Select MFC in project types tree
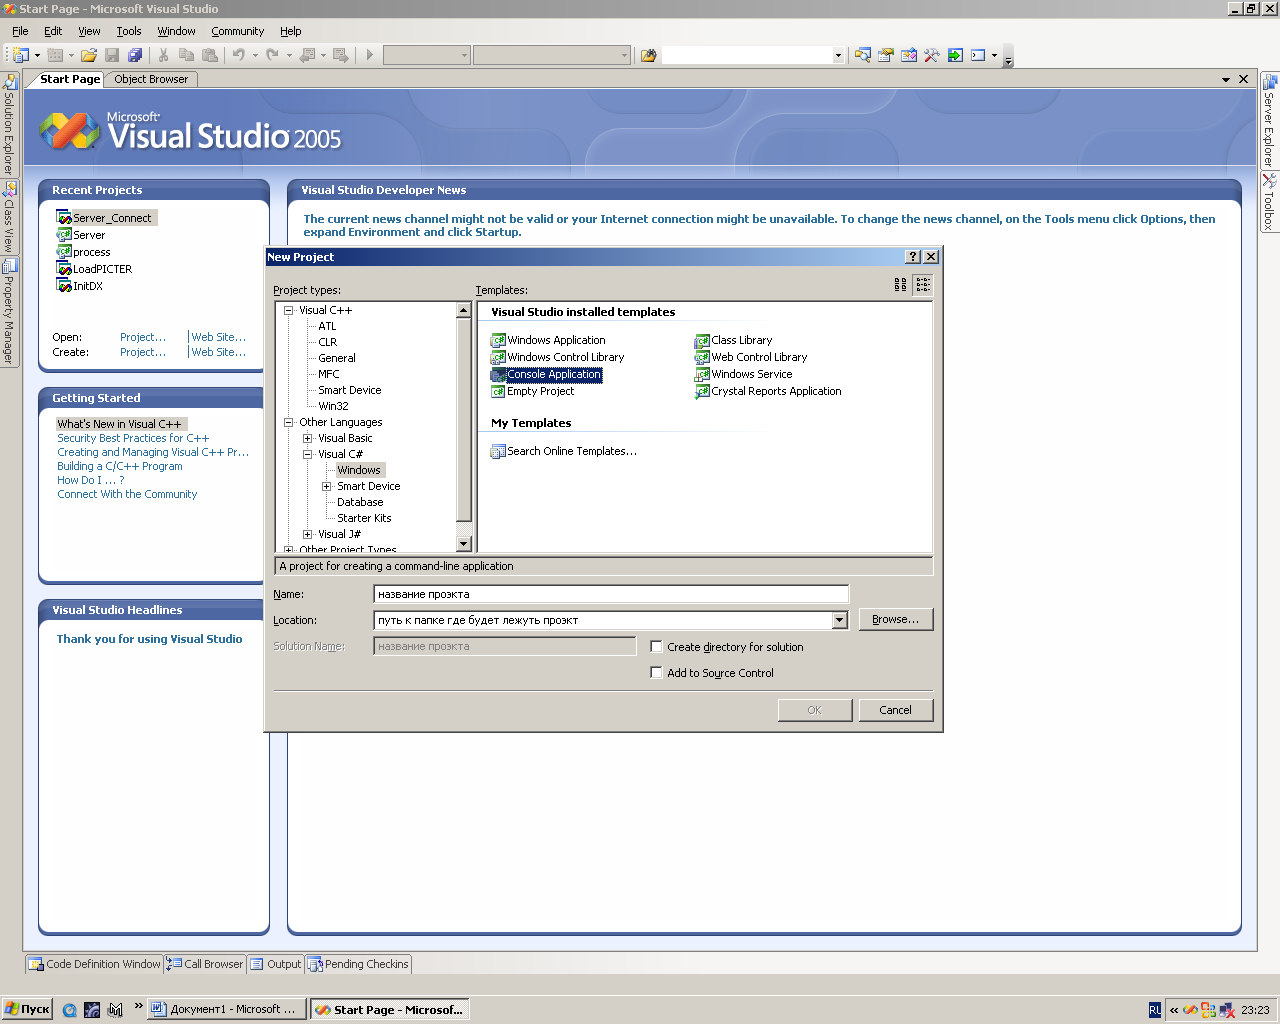Viewport: 1280px width, 1024px height. (x=329, y=374)
